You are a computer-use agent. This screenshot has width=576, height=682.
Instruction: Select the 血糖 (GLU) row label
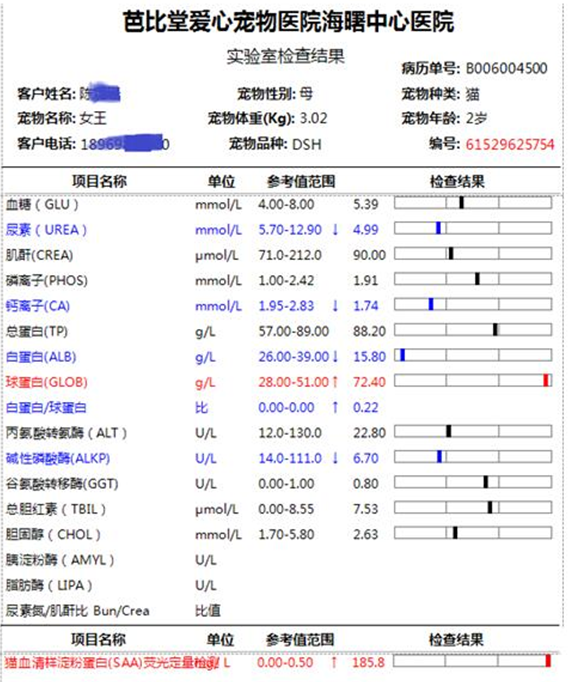(x=42, y=204)
